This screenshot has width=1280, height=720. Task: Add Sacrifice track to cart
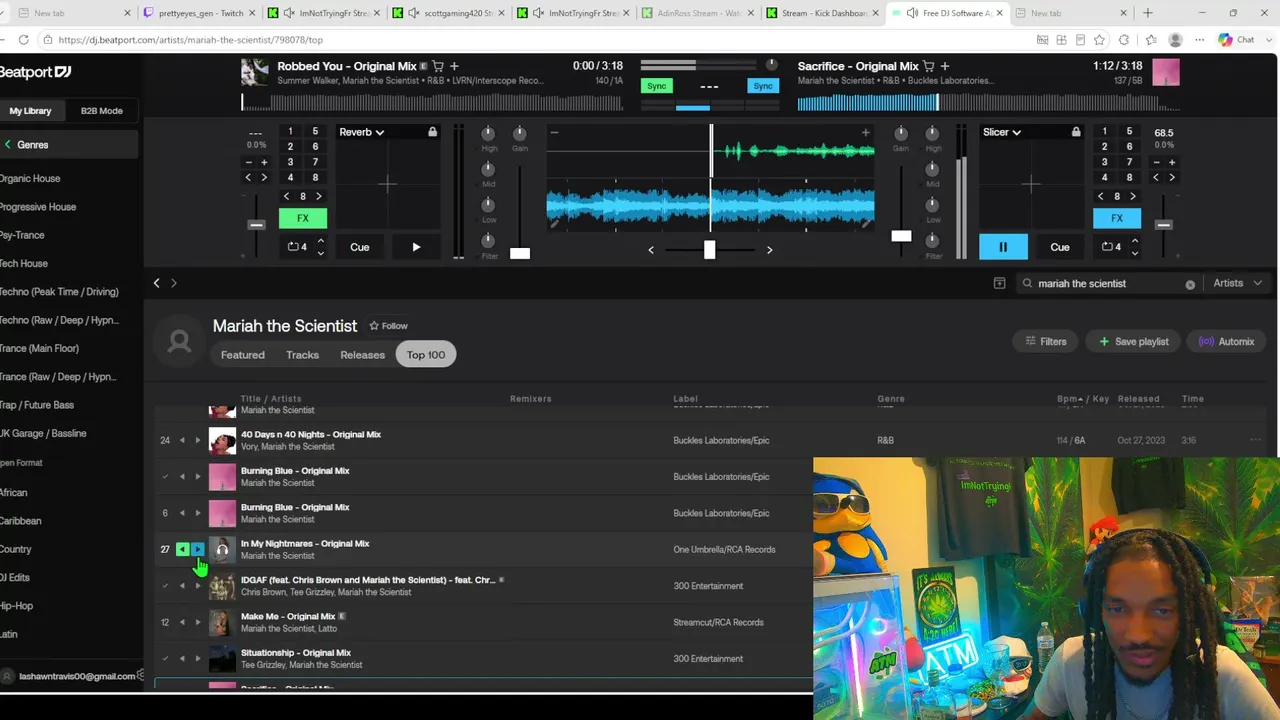(x=929, y=66)
